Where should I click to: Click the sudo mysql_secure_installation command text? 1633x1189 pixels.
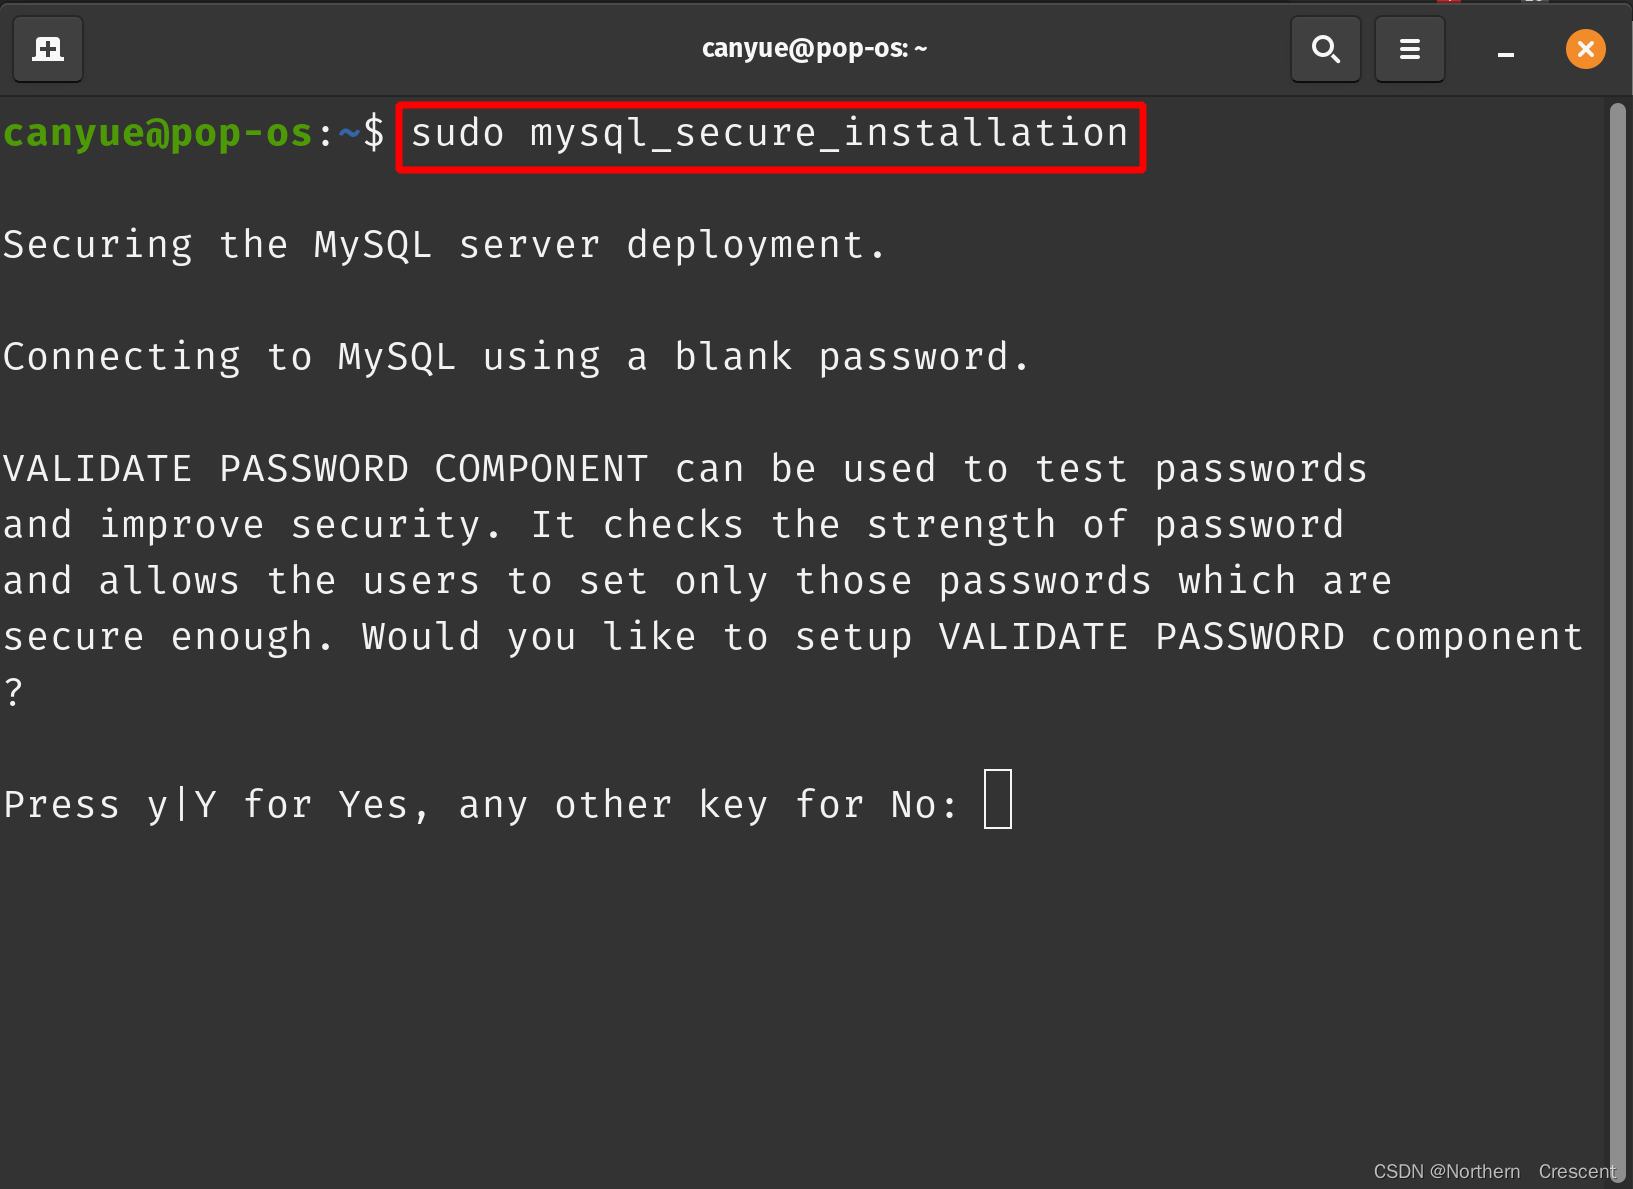click(x=770, y=134)
